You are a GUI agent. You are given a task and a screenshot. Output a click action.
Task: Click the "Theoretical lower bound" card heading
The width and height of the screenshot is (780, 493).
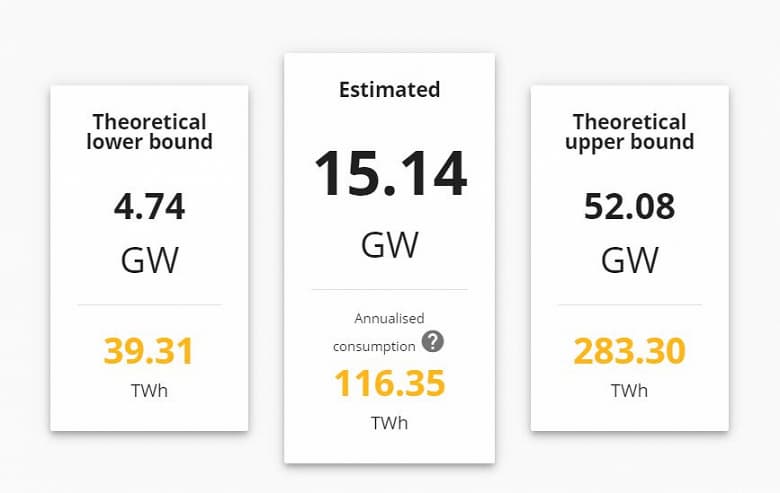point(150,131)
